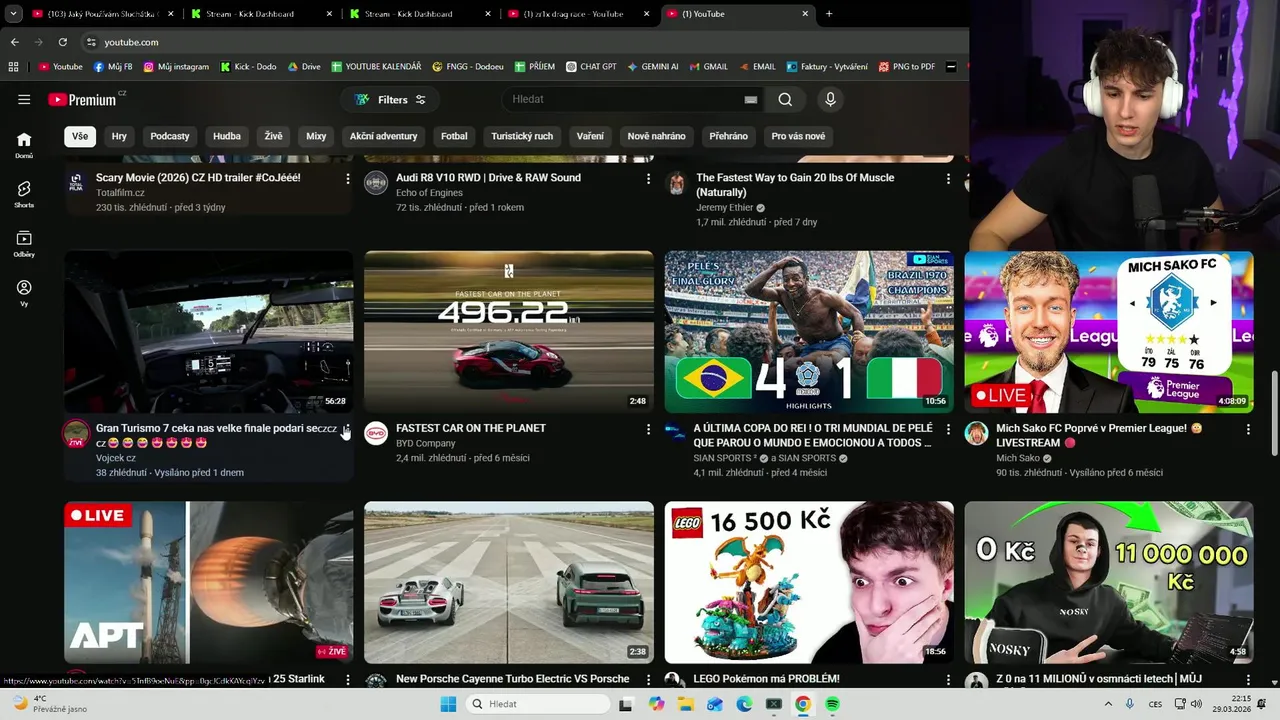The image size is (1280, 720).
Task: Click the search magnifier button
Action: [785, 99]
